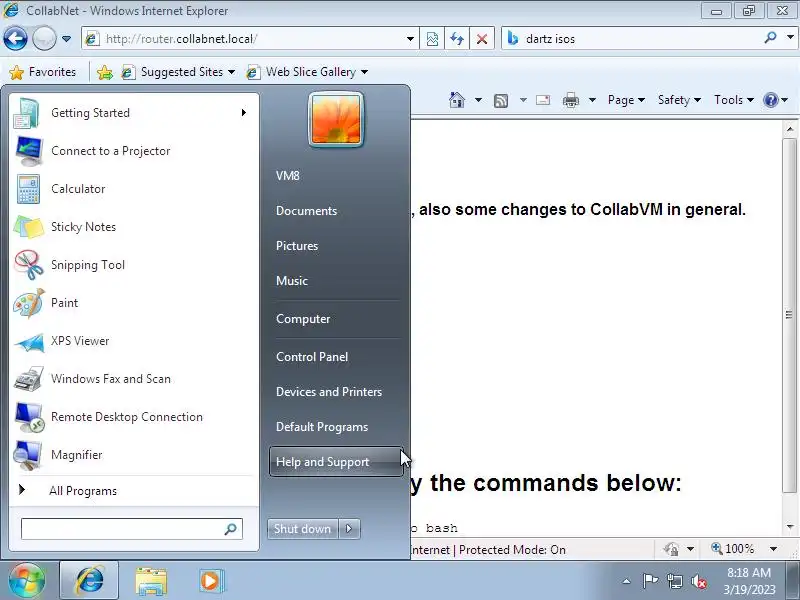Click the muted volume tray icon
Image resolution: width=800 pixels, height=600 pixels.
pyautogui.click(x=699, y=581)
